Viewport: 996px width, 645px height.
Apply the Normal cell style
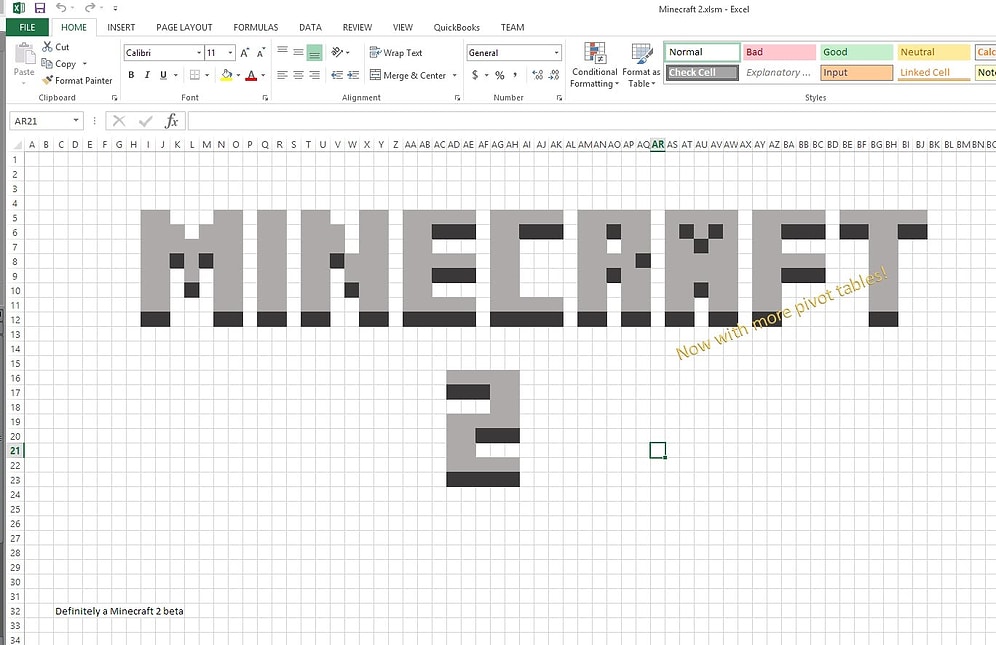pyautogui.click(x=703, y=52)
